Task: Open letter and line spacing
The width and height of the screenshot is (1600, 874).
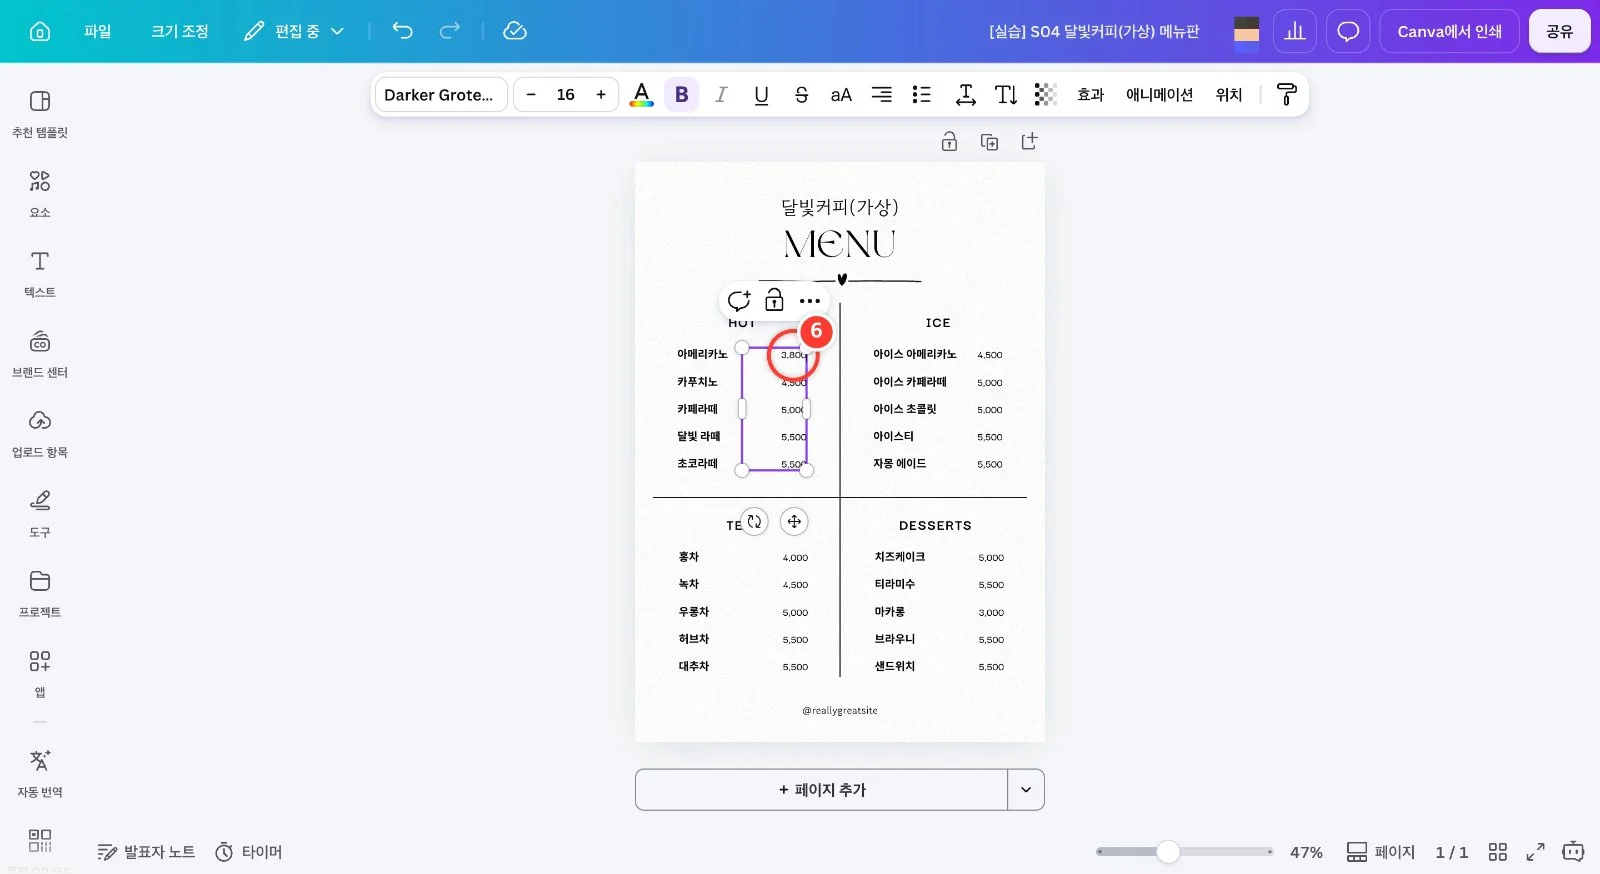Action: coord(965,95)
